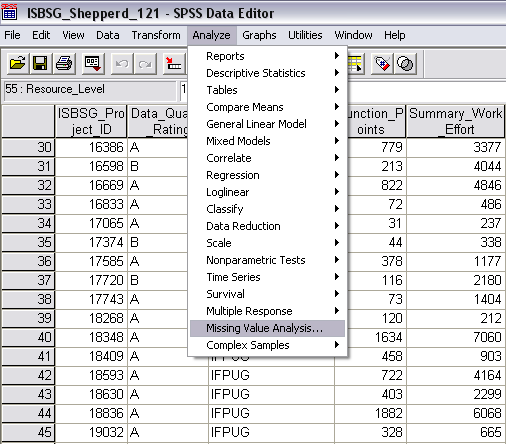Open the View menu
The width and height of the screenshot is (506, 444).
[73, 35]
